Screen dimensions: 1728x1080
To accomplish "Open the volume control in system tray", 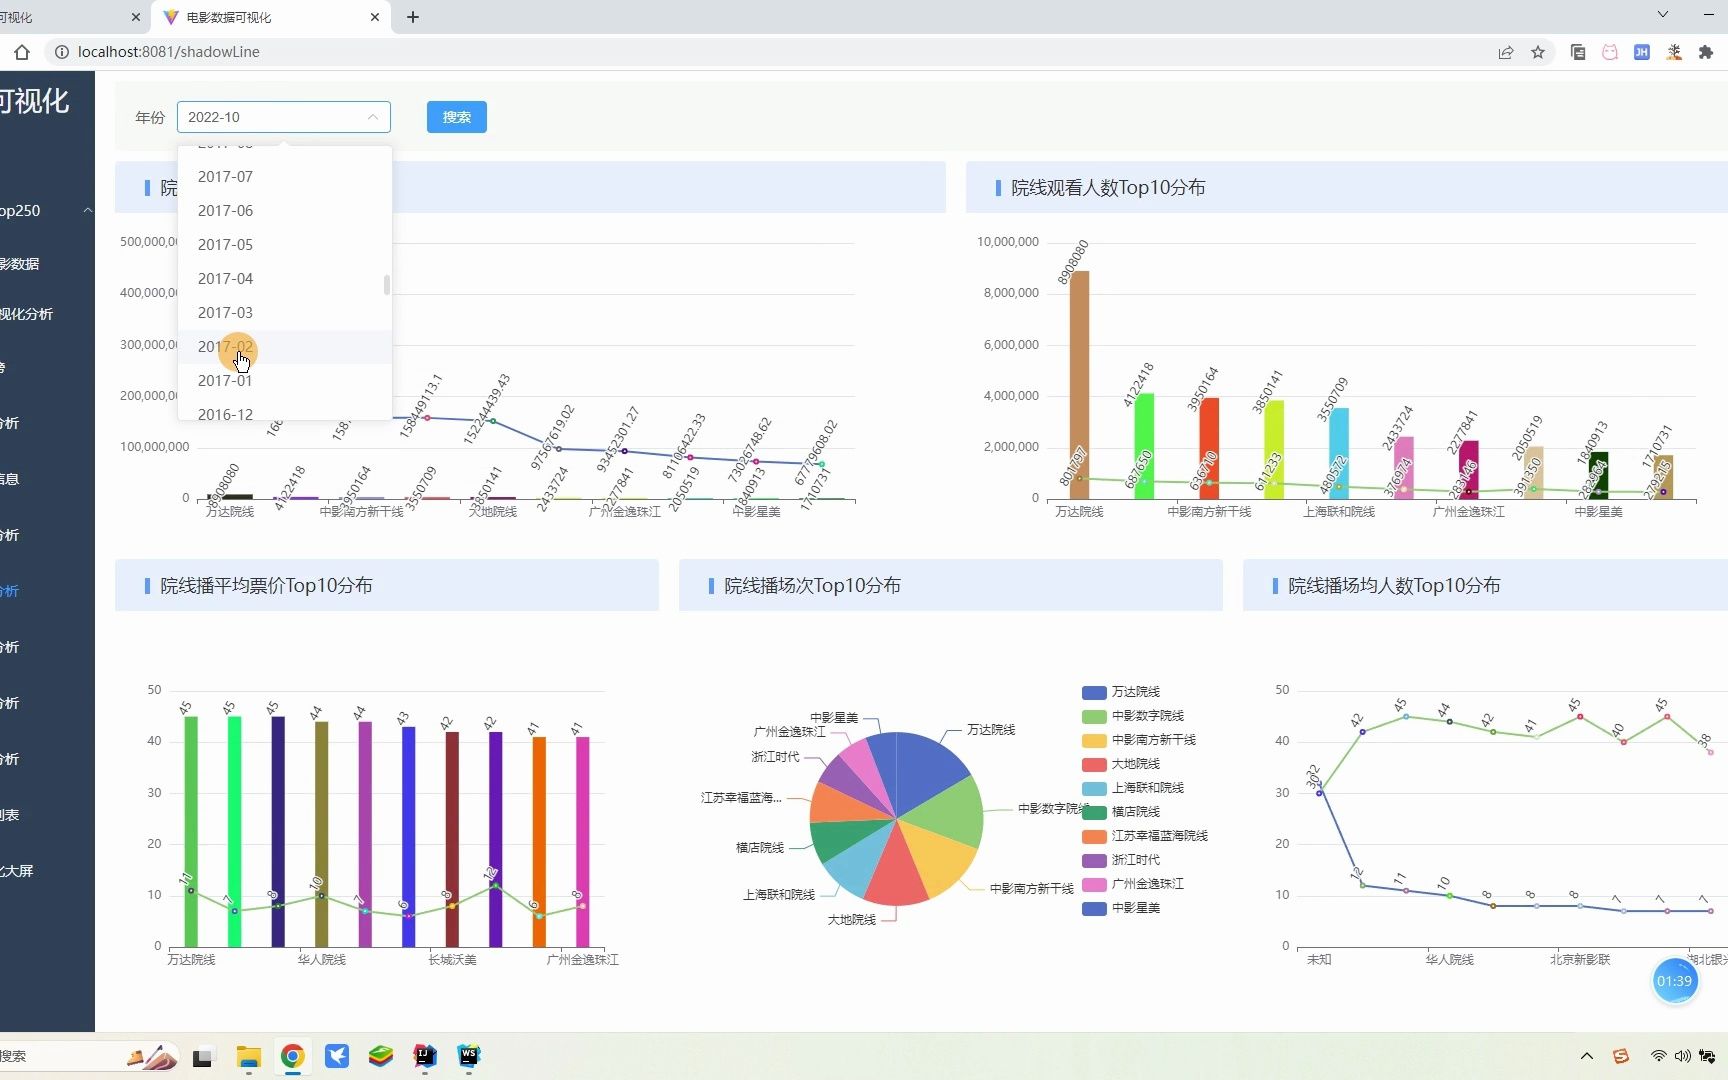I will tap(1682, 1056).
